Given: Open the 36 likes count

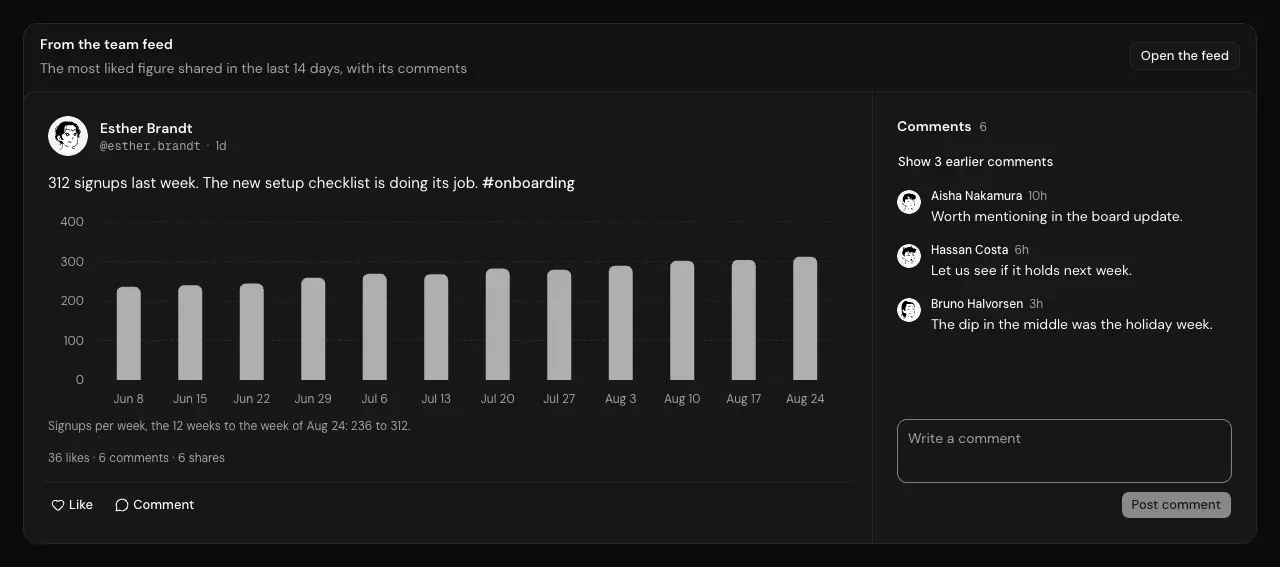Looking at the screenshot, I should [x=69, y=458].
